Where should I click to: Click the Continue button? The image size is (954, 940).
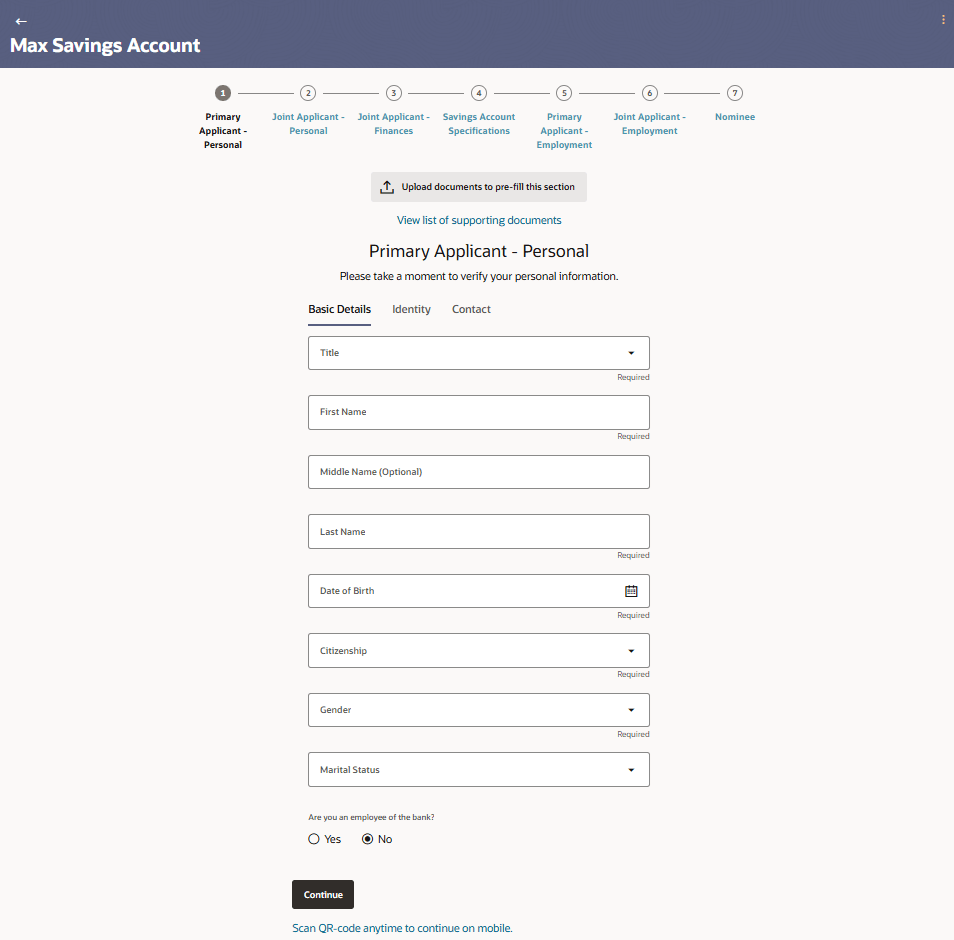coord(323,894)
